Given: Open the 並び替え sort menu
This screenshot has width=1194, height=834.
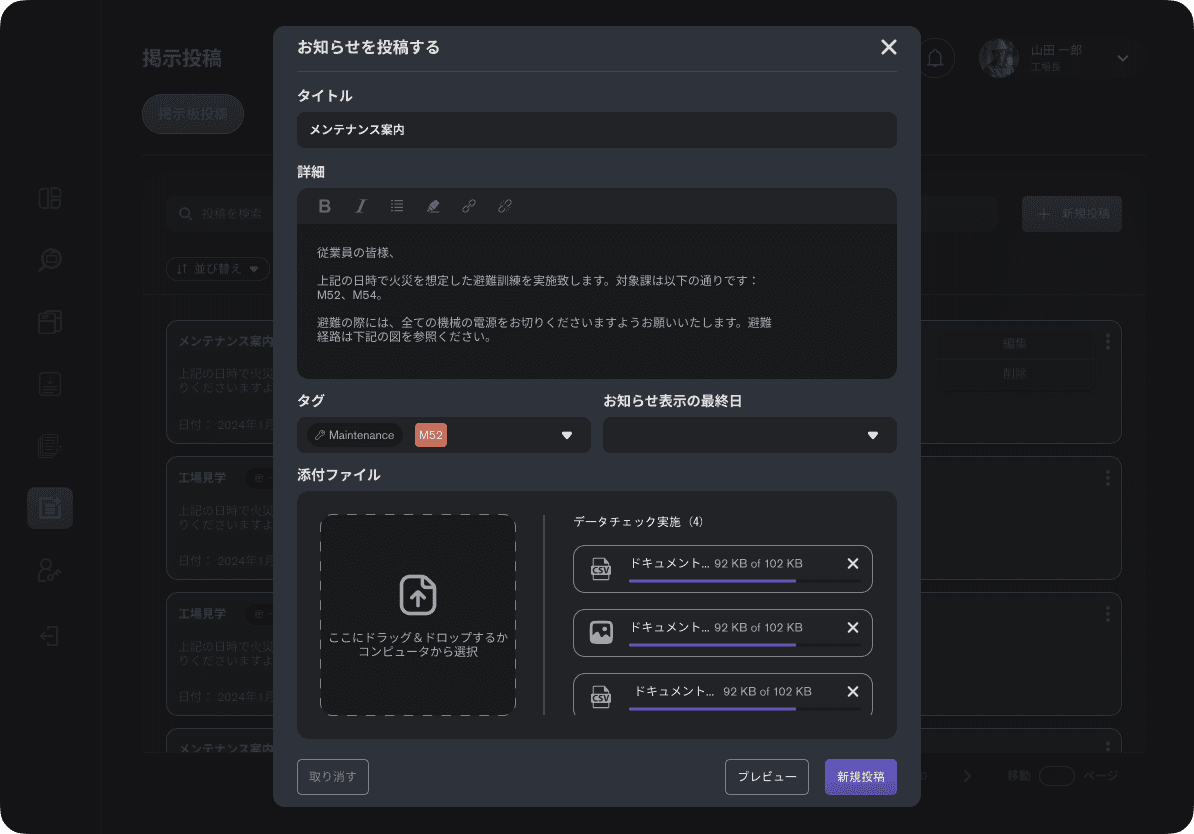Looking at the screenshot, I should 218,268.
